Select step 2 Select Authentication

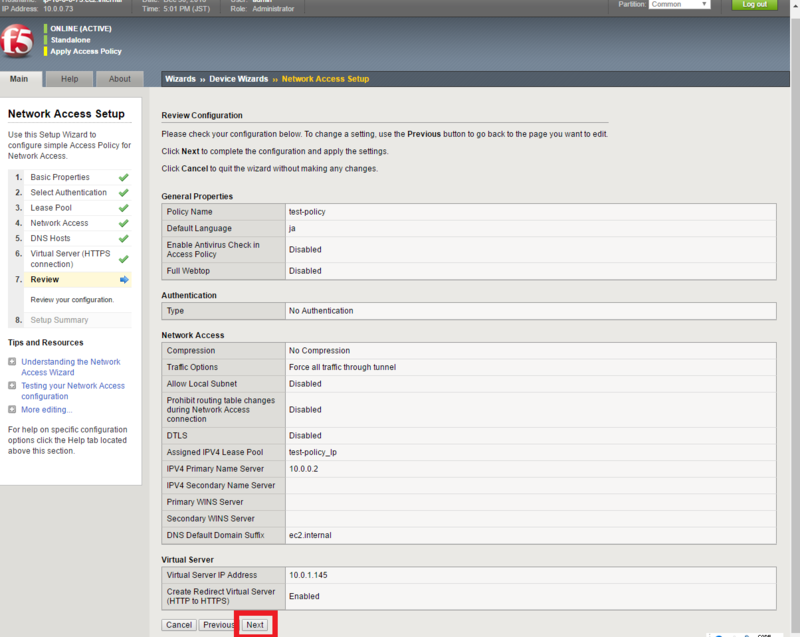[x=68, y=192]
